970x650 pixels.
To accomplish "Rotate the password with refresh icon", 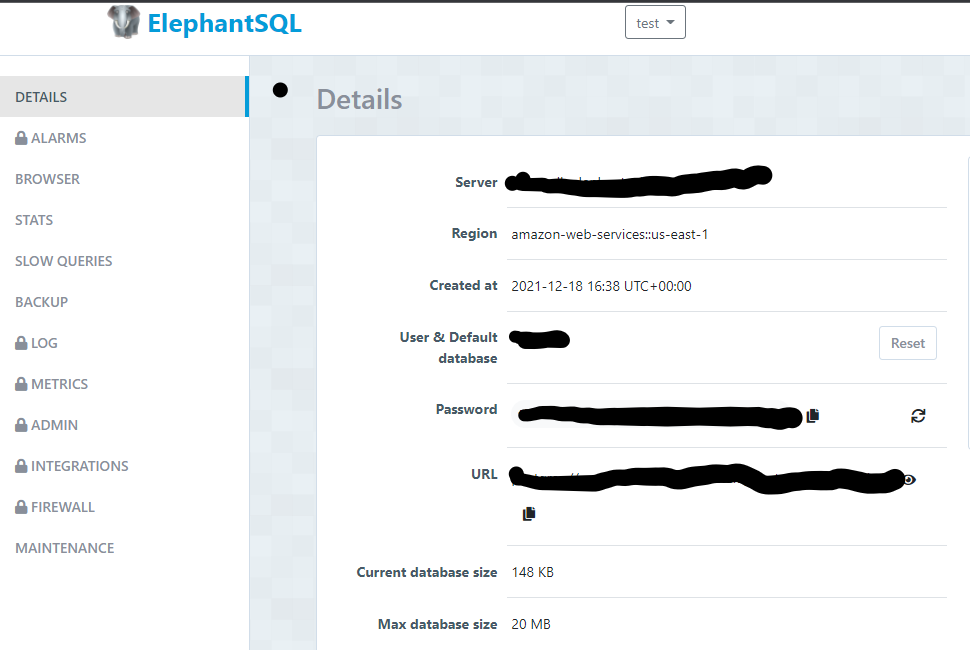I will pos(918,416).
